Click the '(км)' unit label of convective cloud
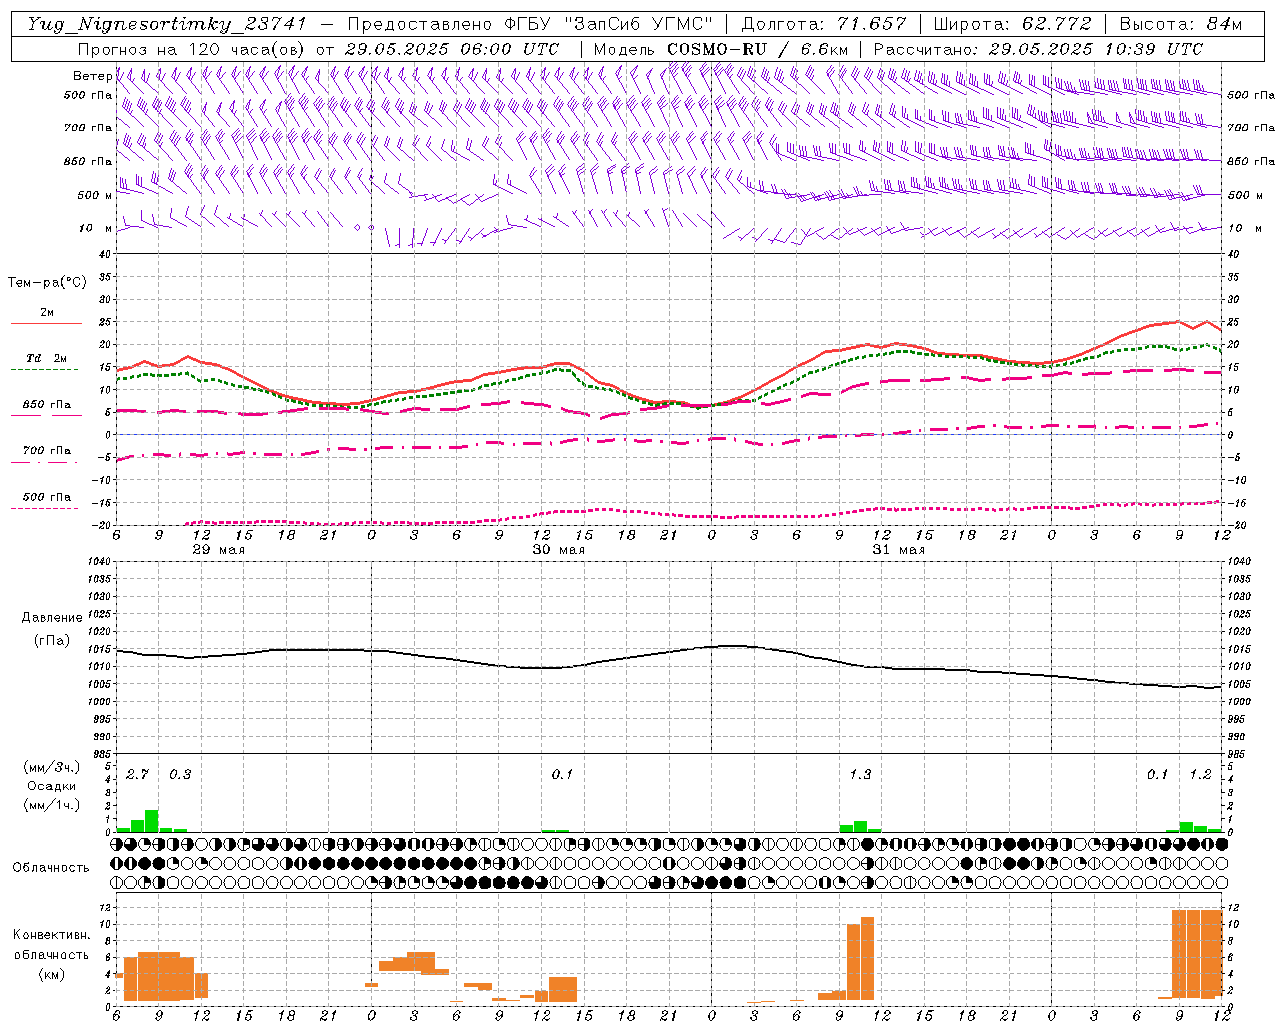Image resolution: width=1280 pixels, height=1024 pixels. [51, 974]
